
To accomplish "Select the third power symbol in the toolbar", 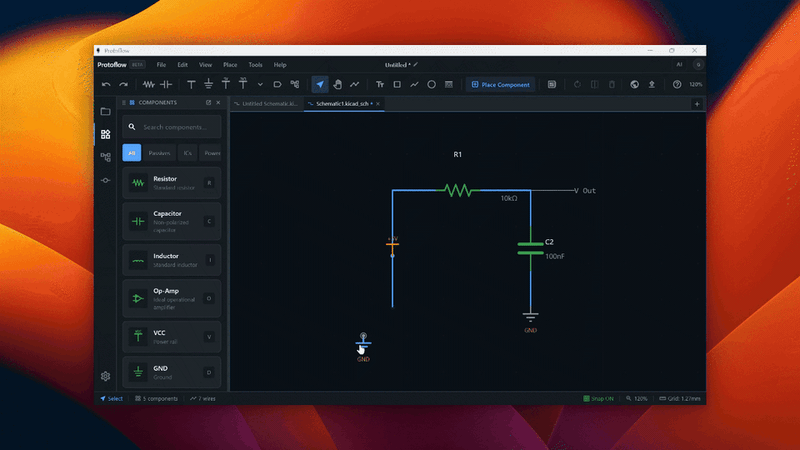I will coord(226,85).
